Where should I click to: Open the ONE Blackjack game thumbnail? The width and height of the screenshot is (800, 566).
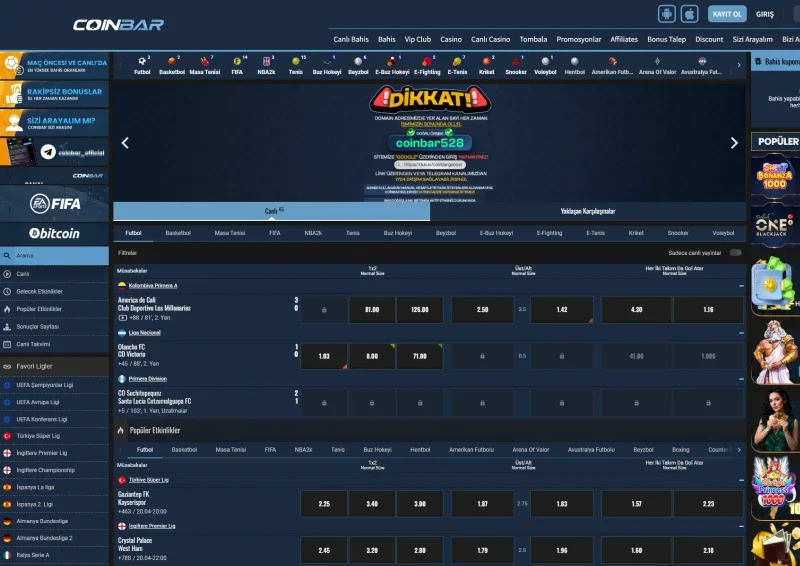pos(774,225)
